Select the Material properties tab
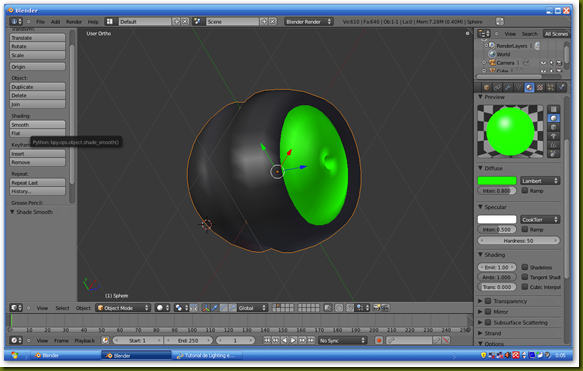Image resolution: width=583 pixels, height=371 pixels. pos(529,87)
